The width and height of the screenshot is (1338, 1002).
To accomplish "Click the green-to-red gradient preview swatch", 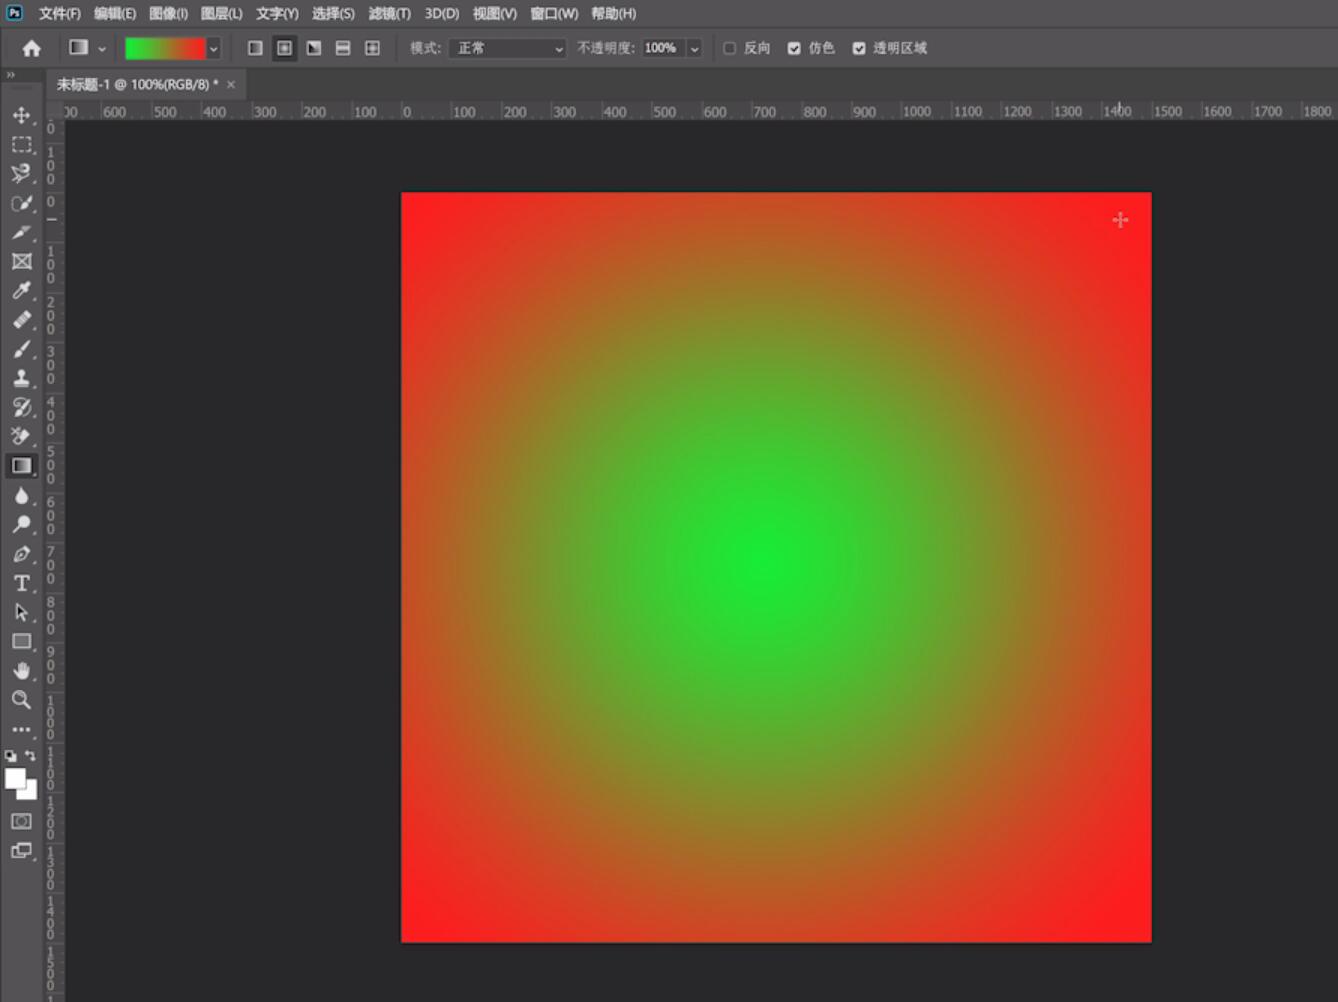I will point(165,48).
